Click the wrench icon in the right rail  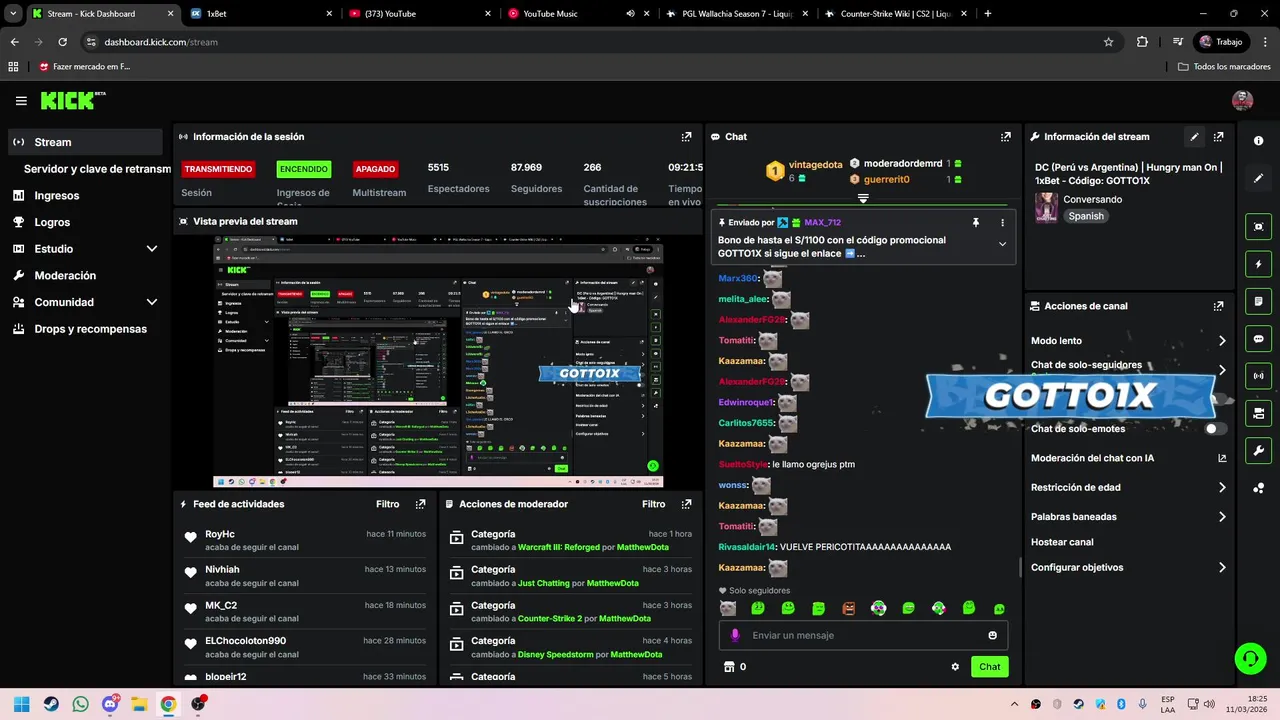(x=1258, y=451)
